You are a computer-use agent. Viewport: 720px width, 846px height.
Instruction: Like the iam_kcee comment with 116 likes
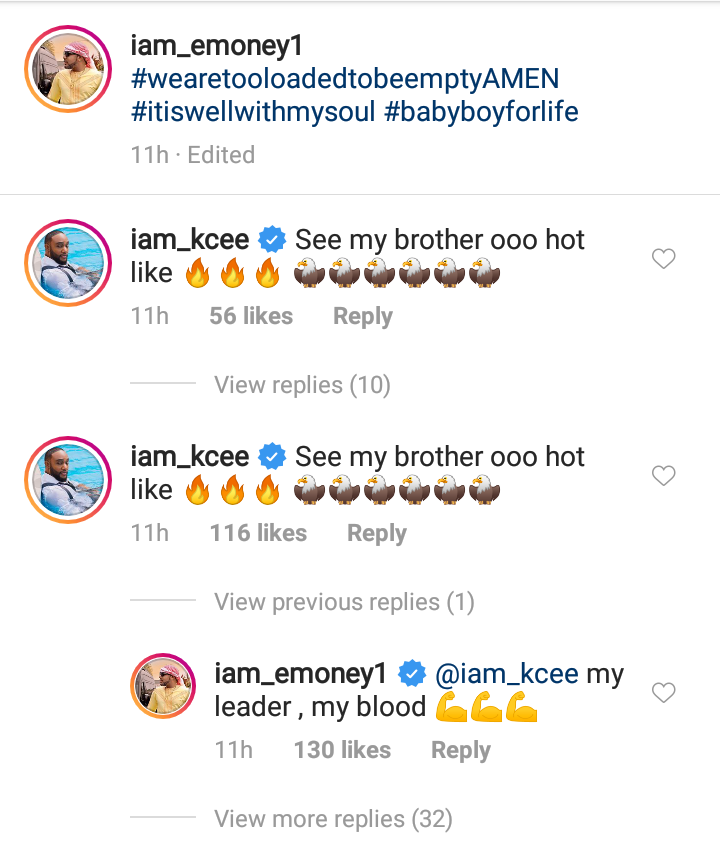[x=663, y=476]
